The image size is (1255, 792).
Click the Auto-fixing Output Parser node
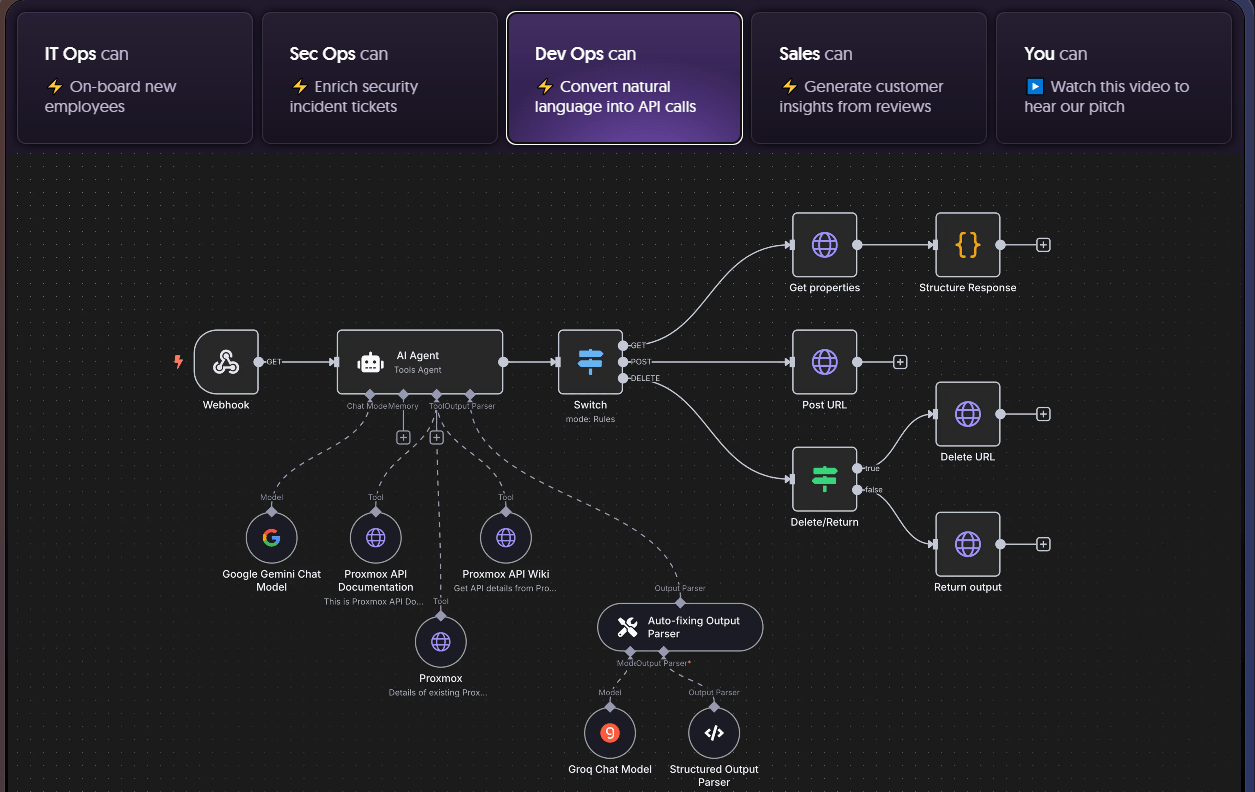tap(680, 627)
